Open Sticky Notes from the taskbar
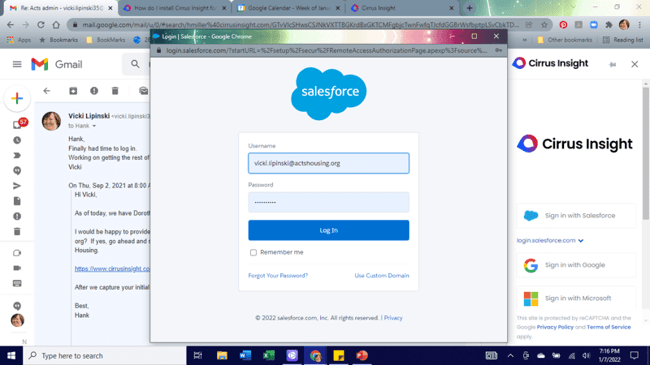650x365 pixels. 339,355
